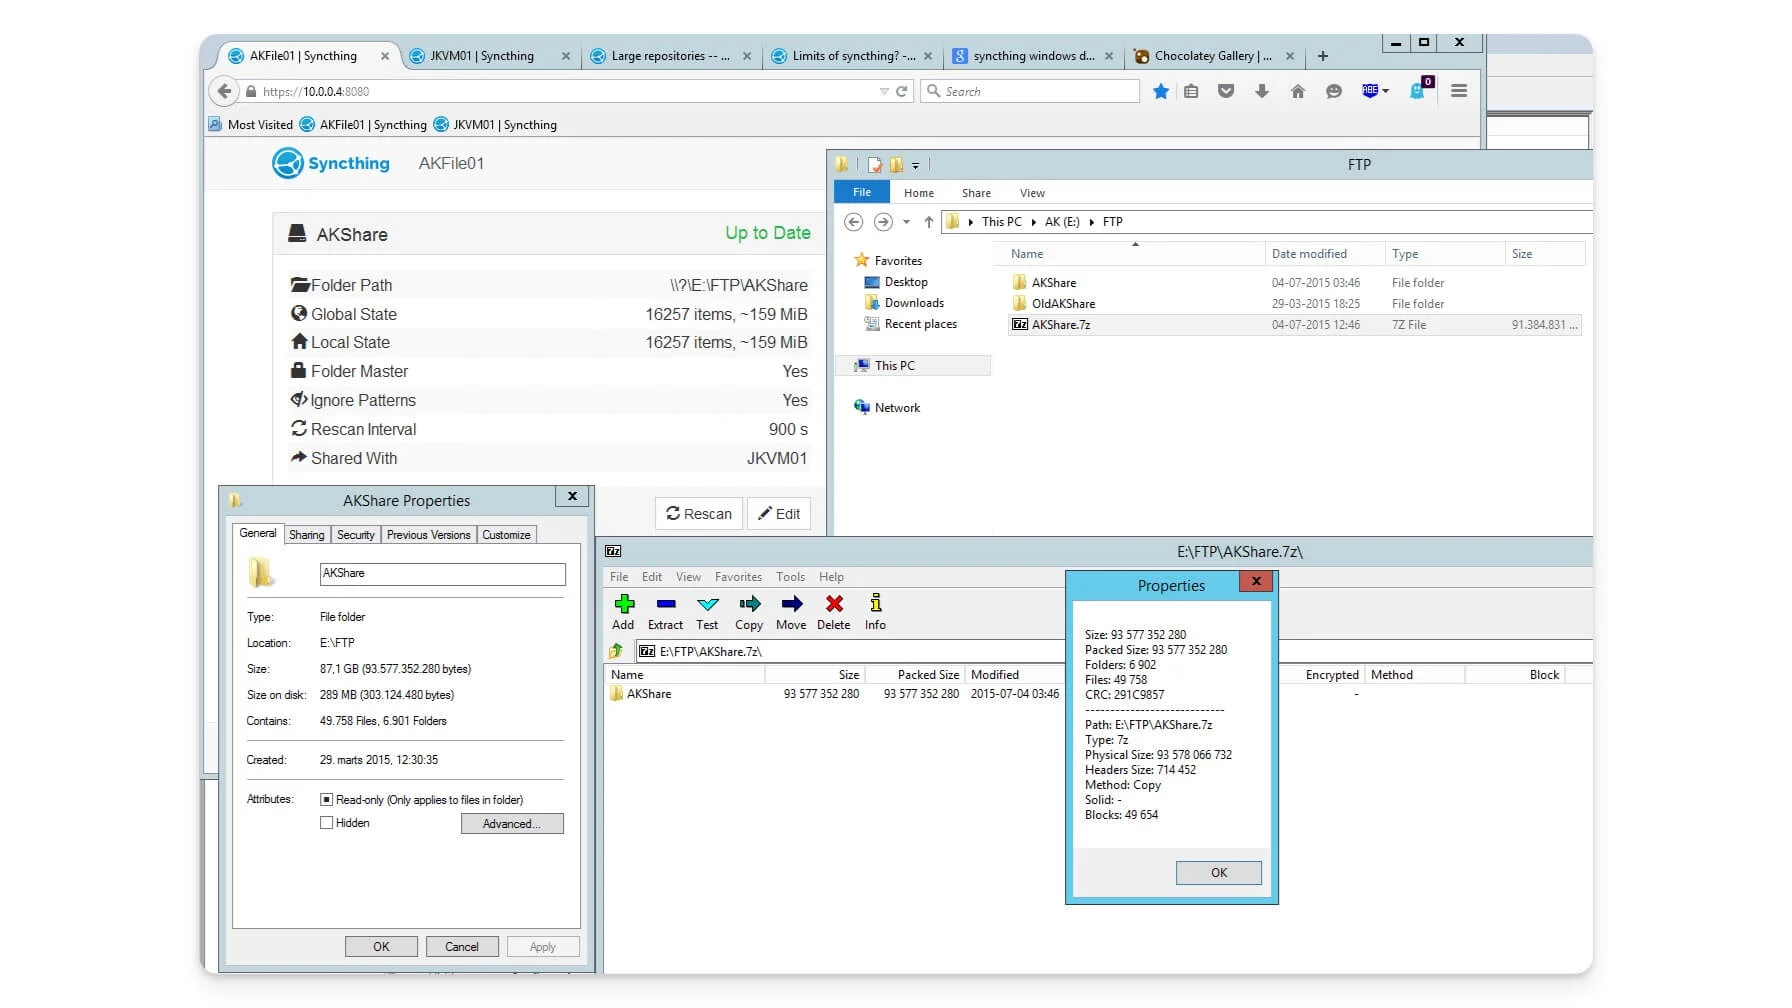Image resolution: width=1792 pixels, height=1008 pixels.
Task: Click the Firefox downloads arrow icon
Action: 1262,91
